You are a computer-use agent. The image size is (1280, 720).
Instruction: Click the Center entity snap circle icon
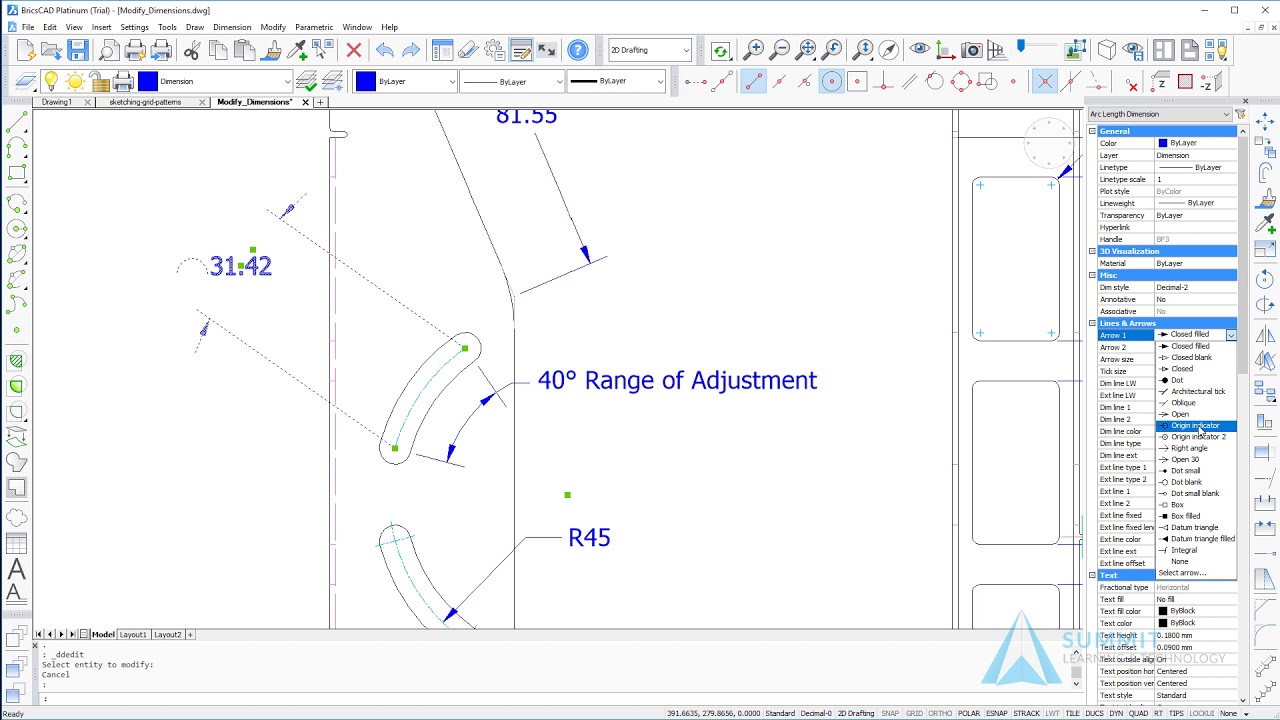click(831, 81)
